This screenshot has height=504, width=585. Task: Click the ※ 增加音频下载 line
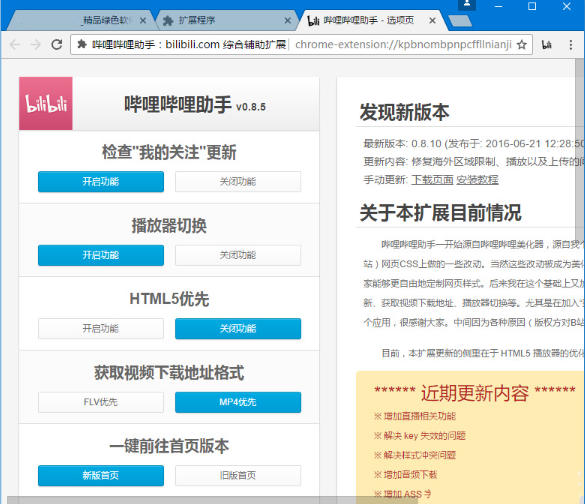(x=406, y=474)
